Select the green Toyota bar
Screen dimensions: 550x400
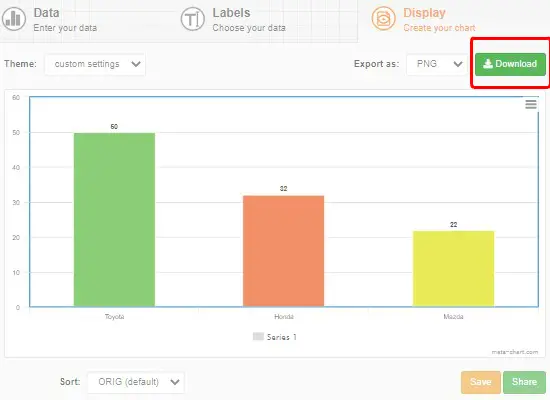click(114, 220)
